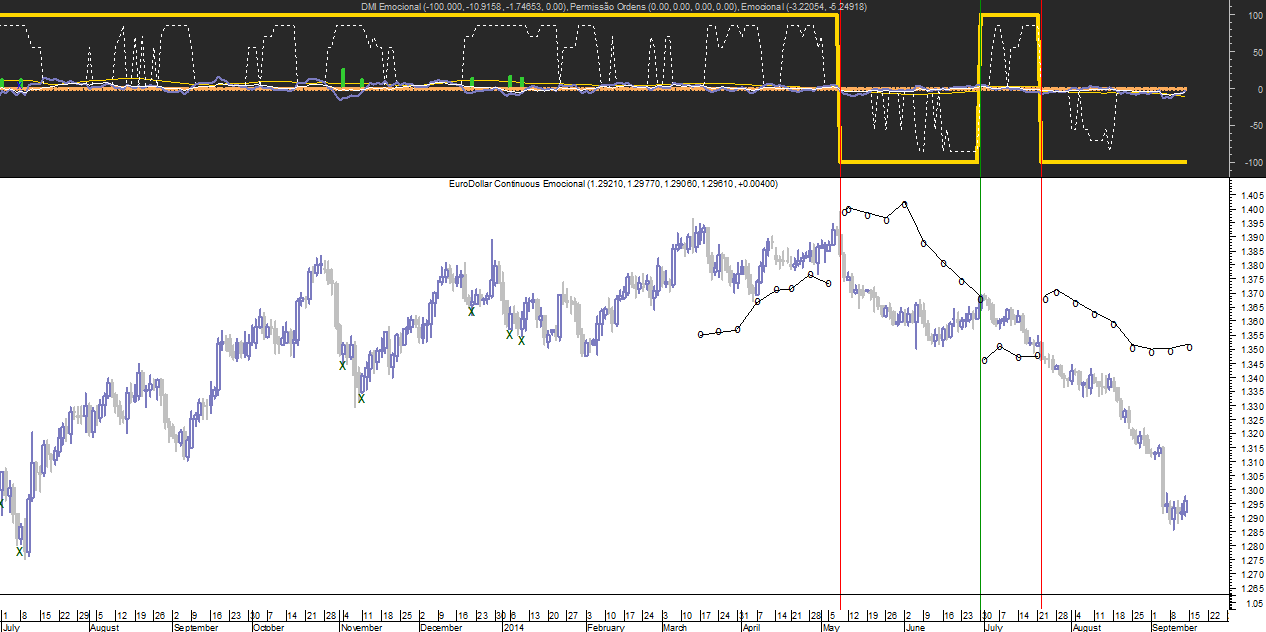Viewport: 1266px width, 632px height.
Task: Click the 2014 year label on the time axis
Action: (513, 628)
